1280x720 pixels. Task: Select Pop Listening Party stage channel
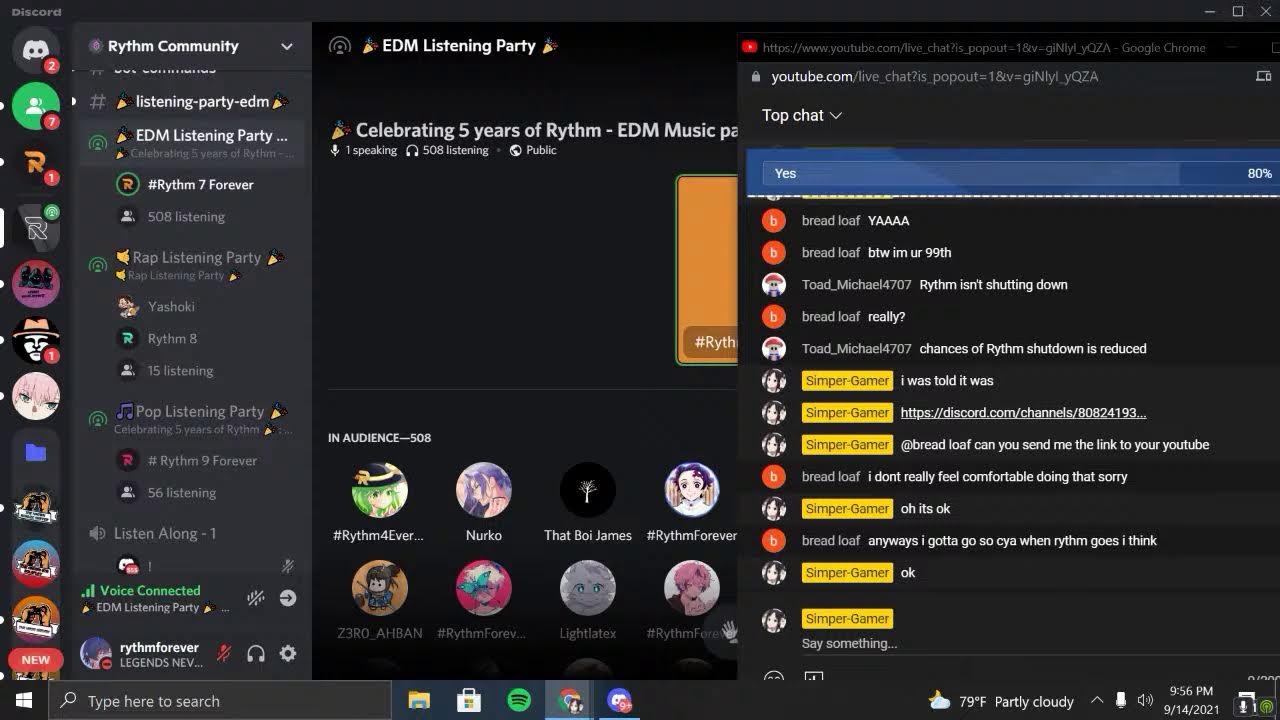click(190, 419)
